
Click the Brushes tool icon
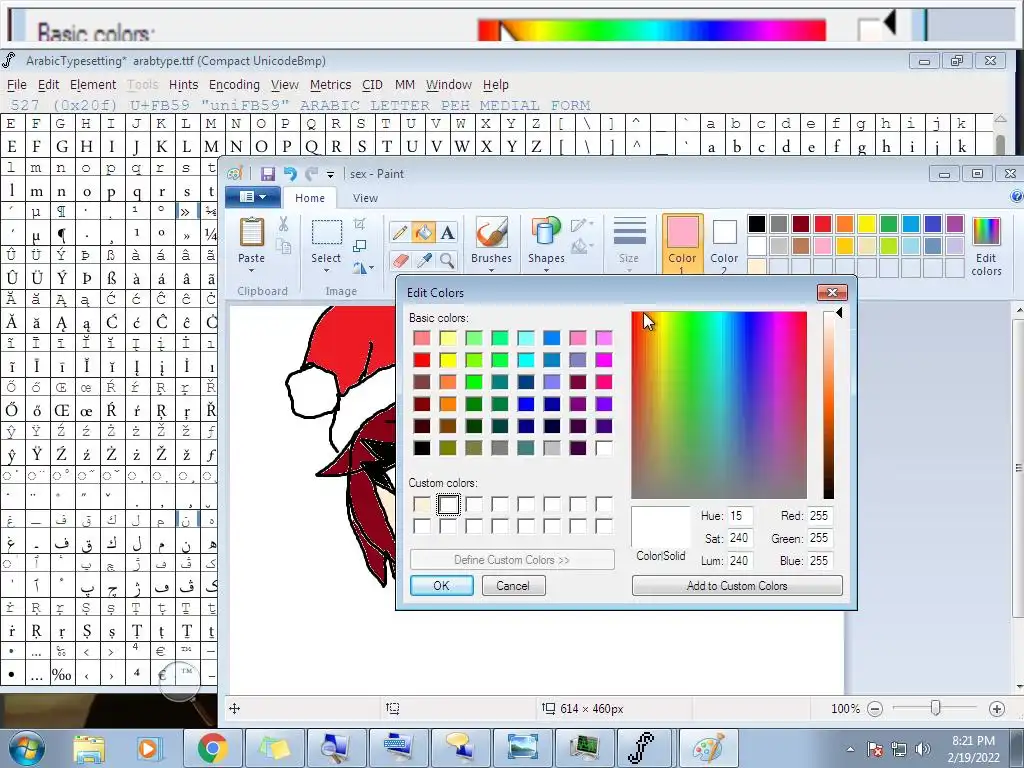(x=491, y=233)
